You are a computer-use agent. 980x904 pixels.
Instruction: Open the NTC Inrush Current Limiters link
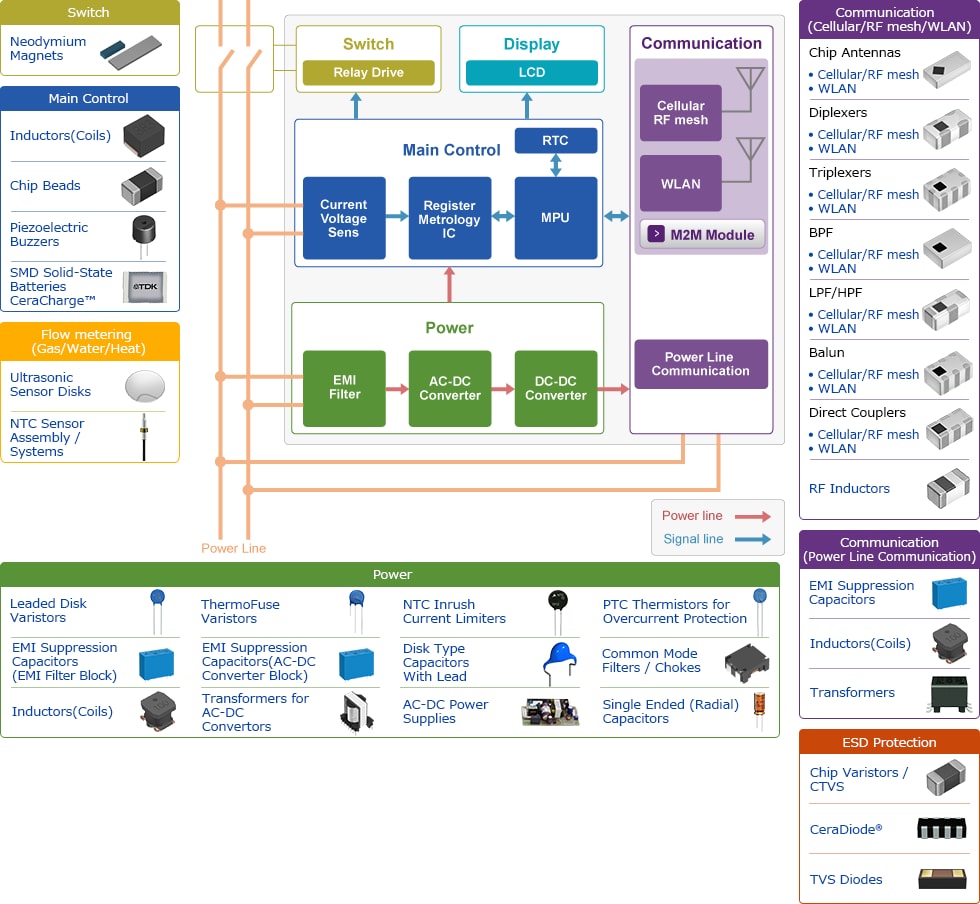click(x=454, y=611)
